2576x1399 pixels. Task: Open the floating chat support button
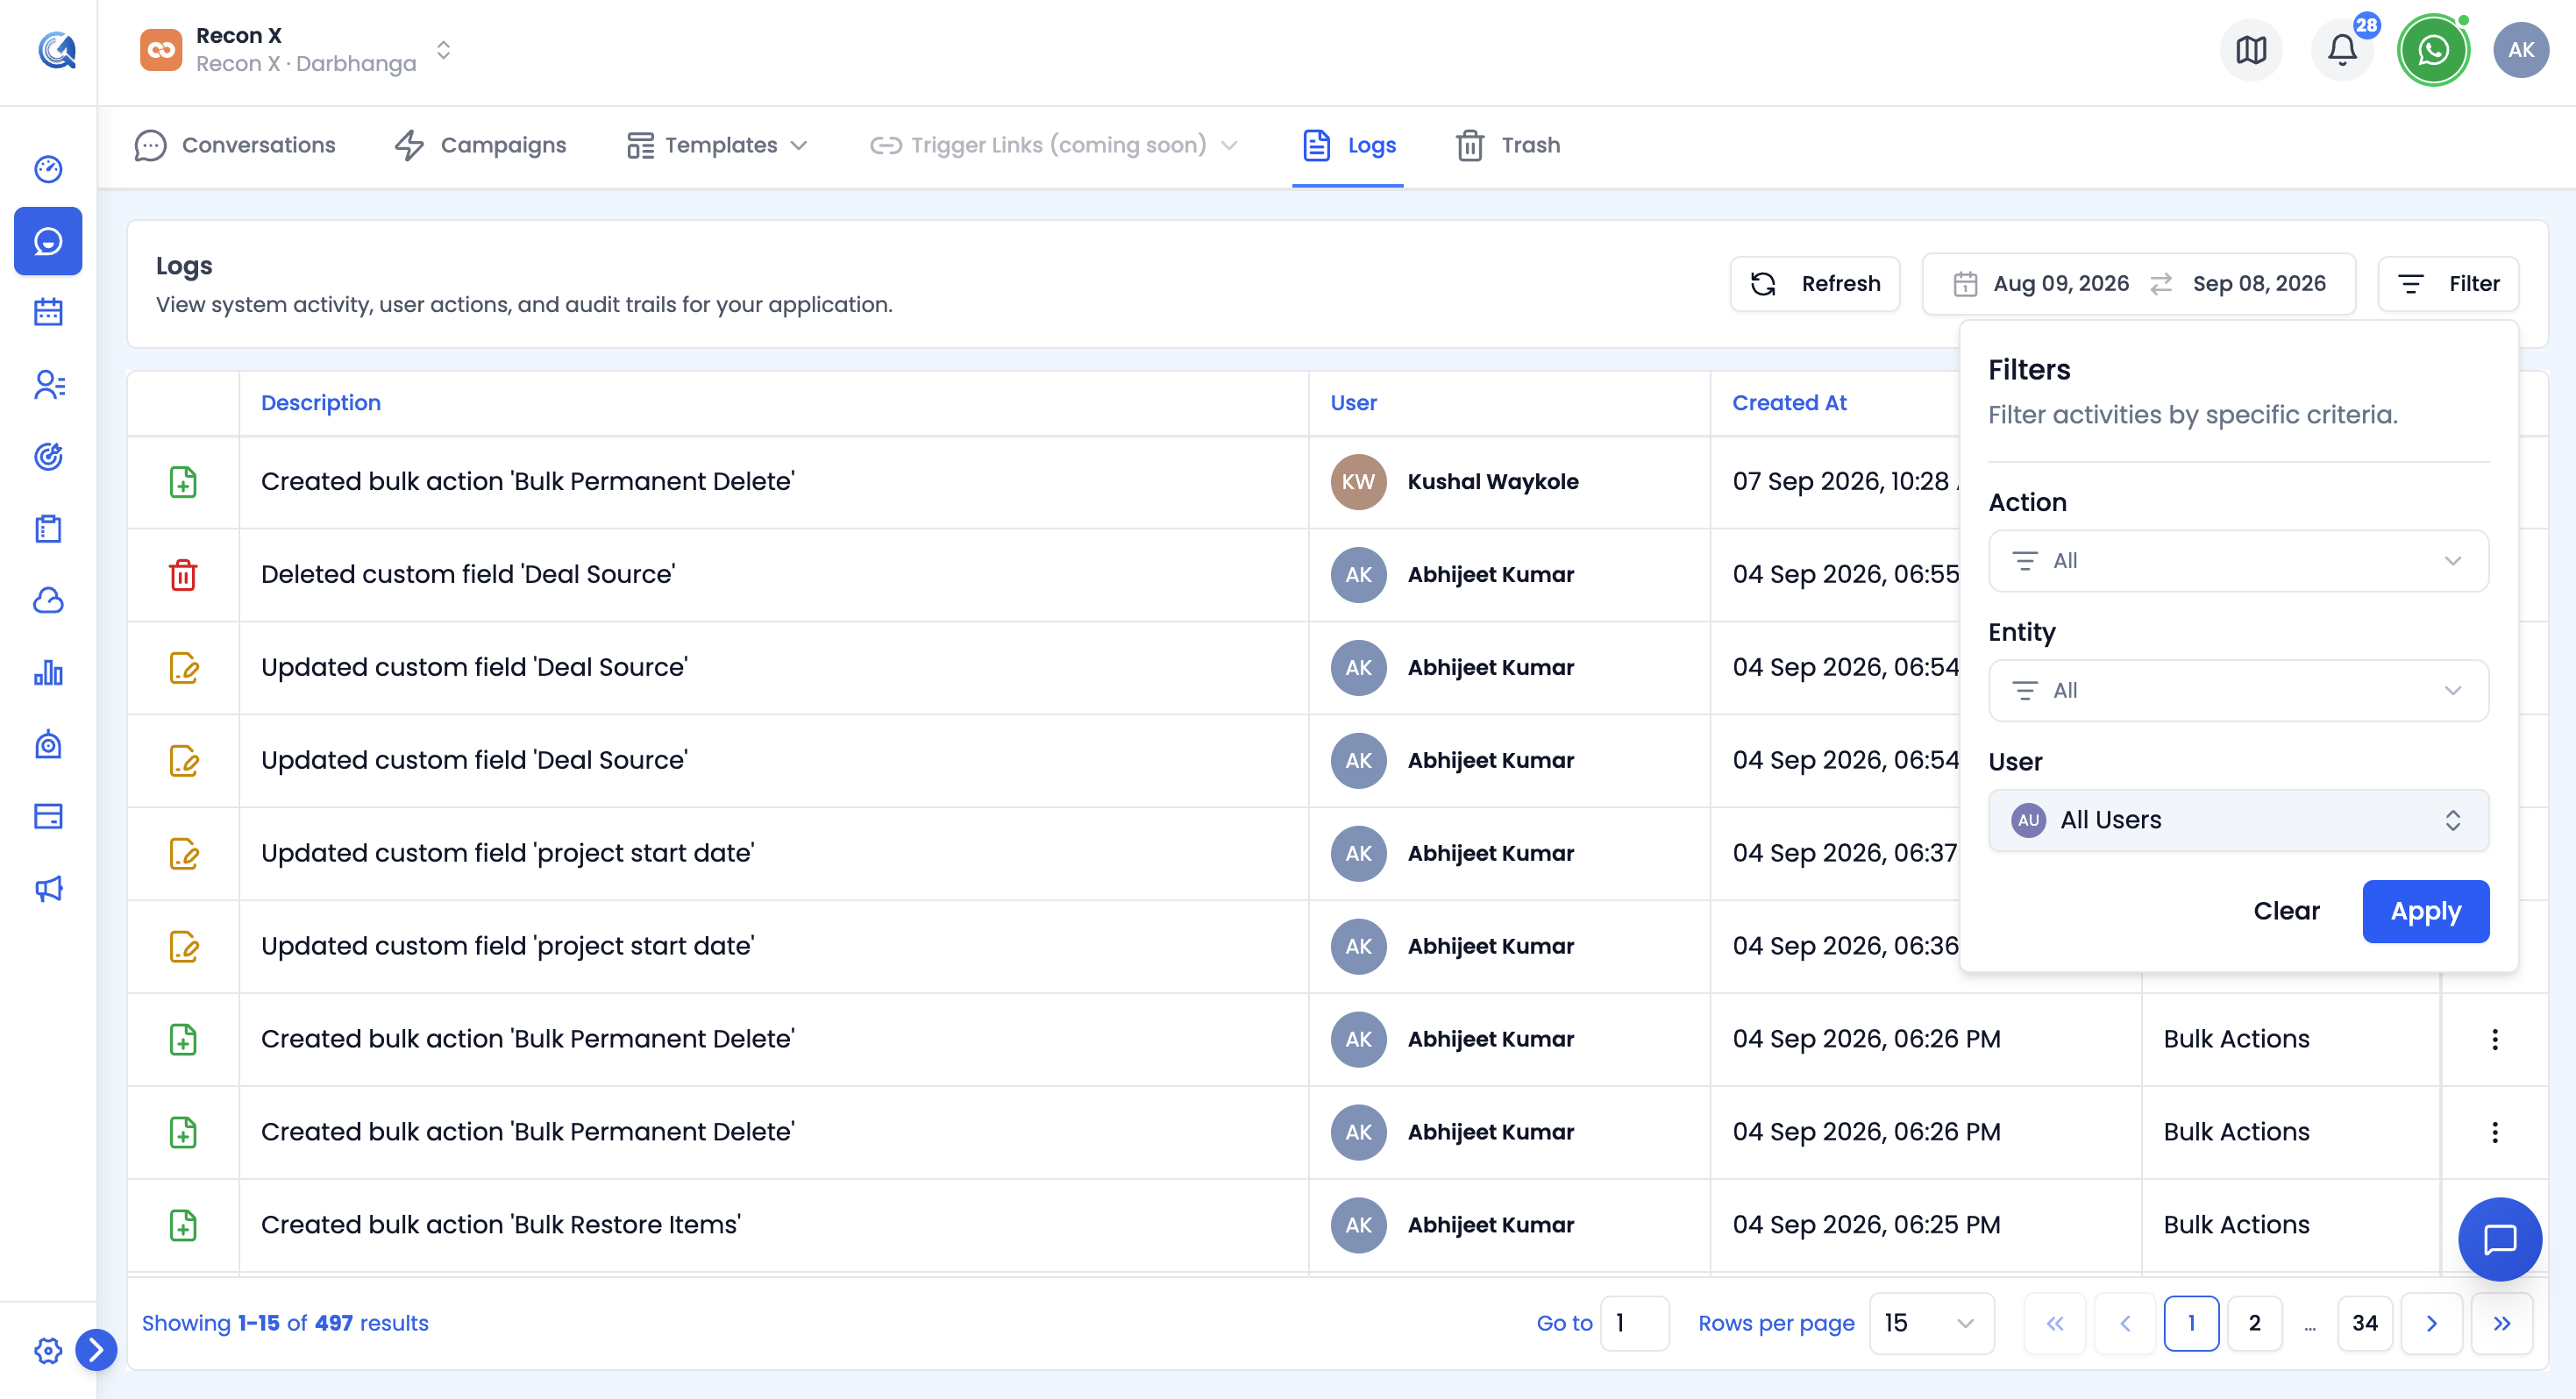pyautogui.click(x=2500, y=1239)
